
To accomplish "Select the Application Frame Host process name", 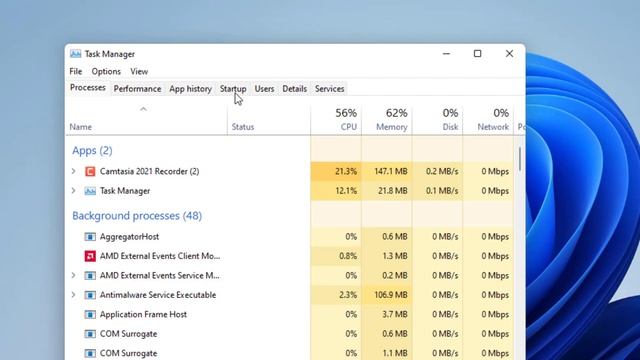I will pyautogui.click(x=143, y=314).
